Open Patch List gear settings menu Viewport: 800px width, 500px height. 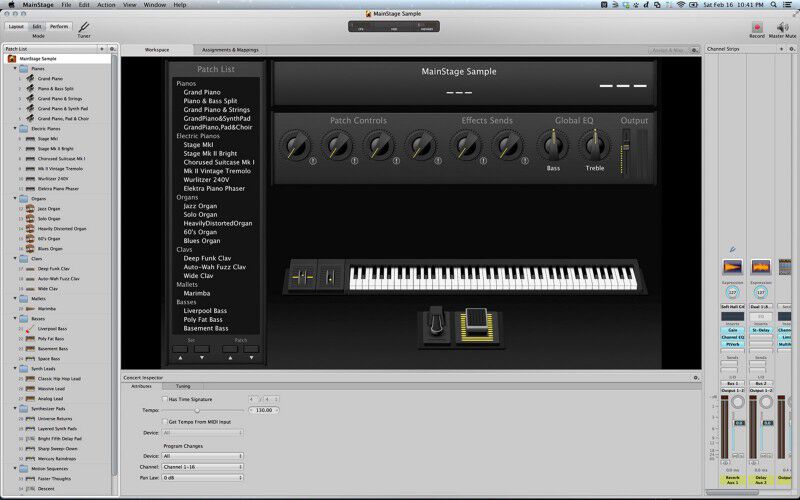(112, 49)
